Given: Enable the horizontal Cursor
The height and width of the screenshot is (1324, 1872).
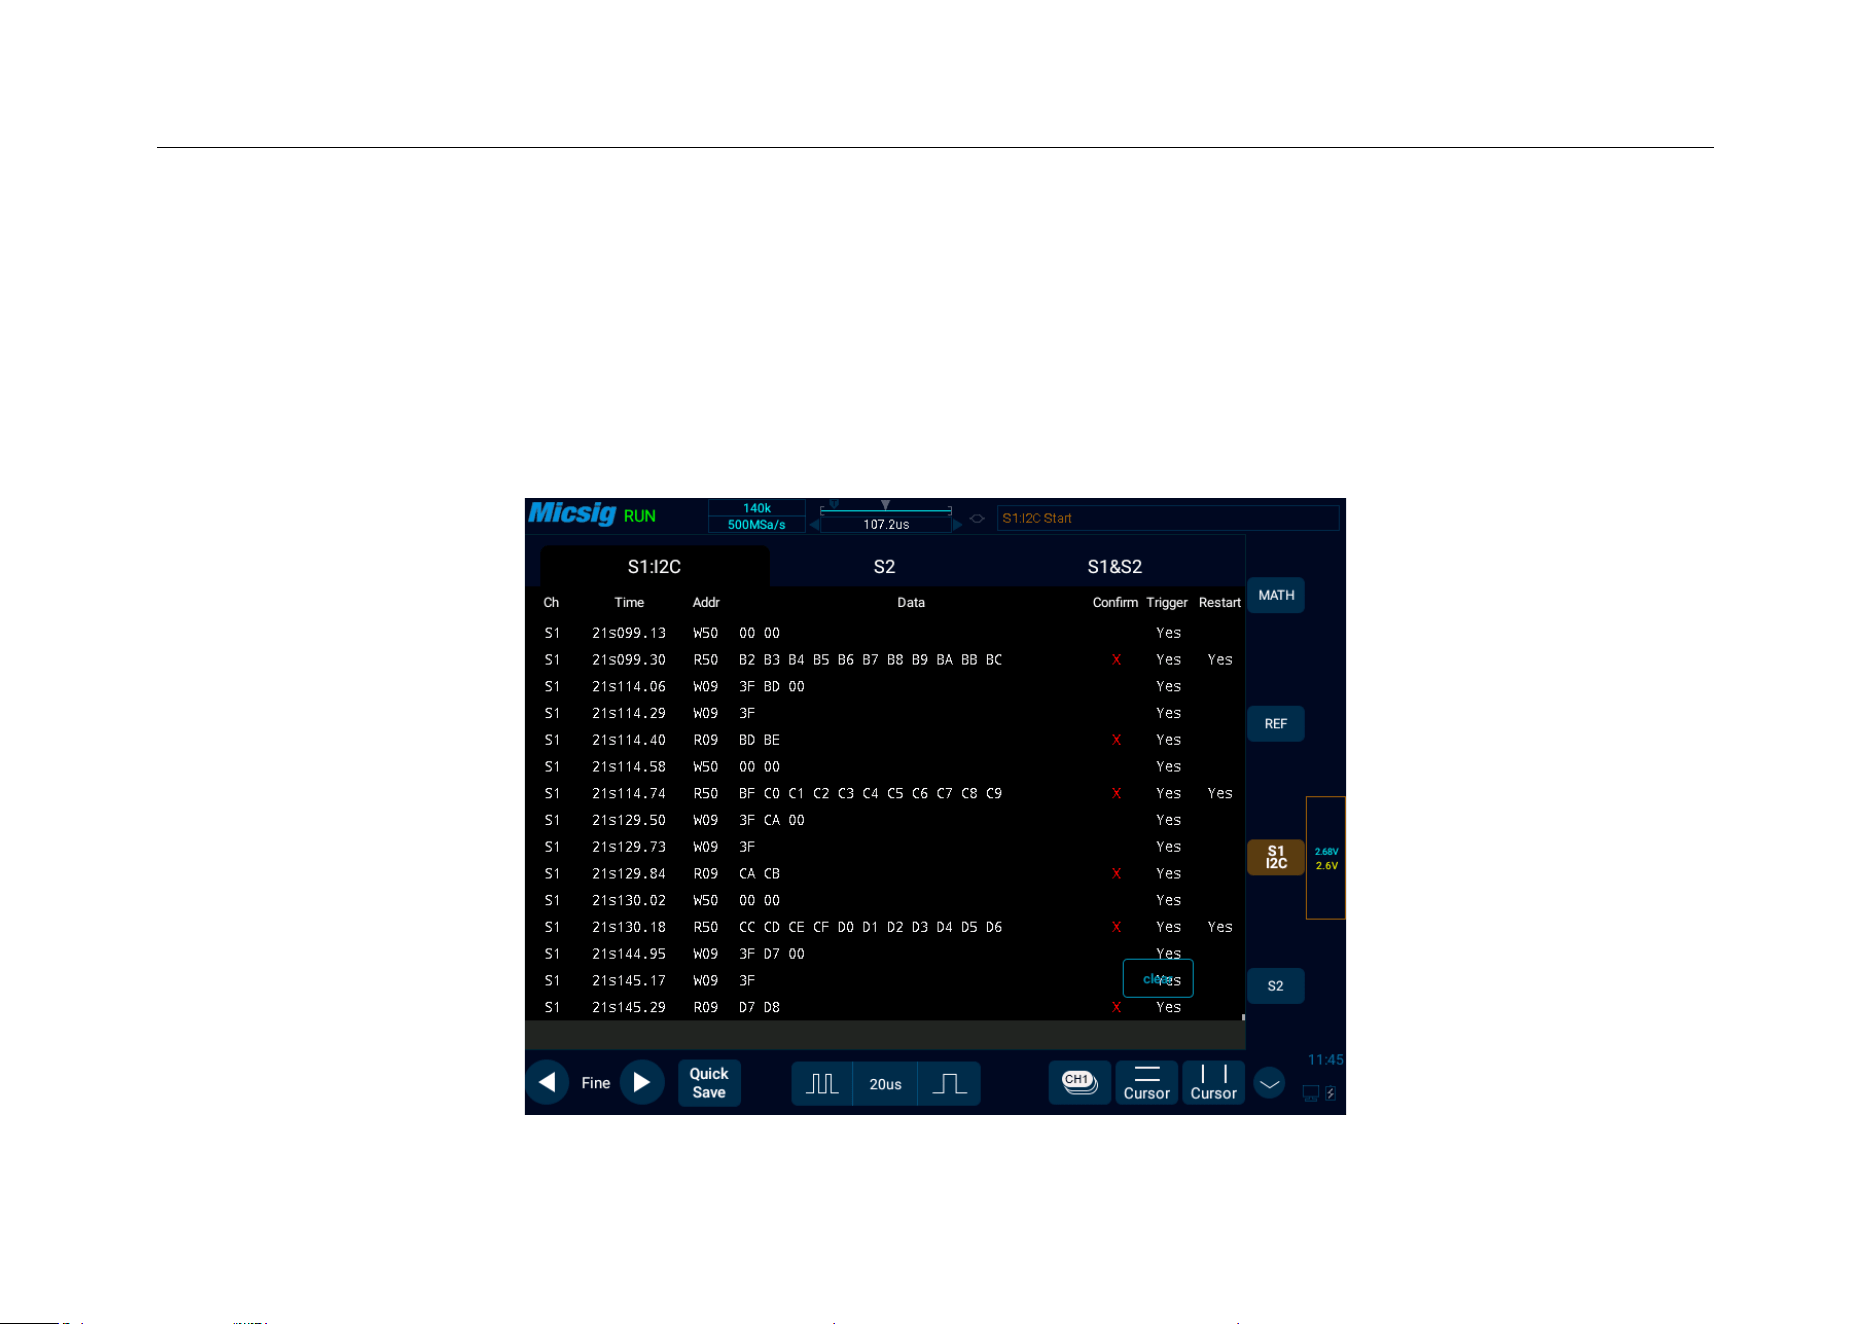Looking at the screenshot, I should [x=1146, y=1083].
